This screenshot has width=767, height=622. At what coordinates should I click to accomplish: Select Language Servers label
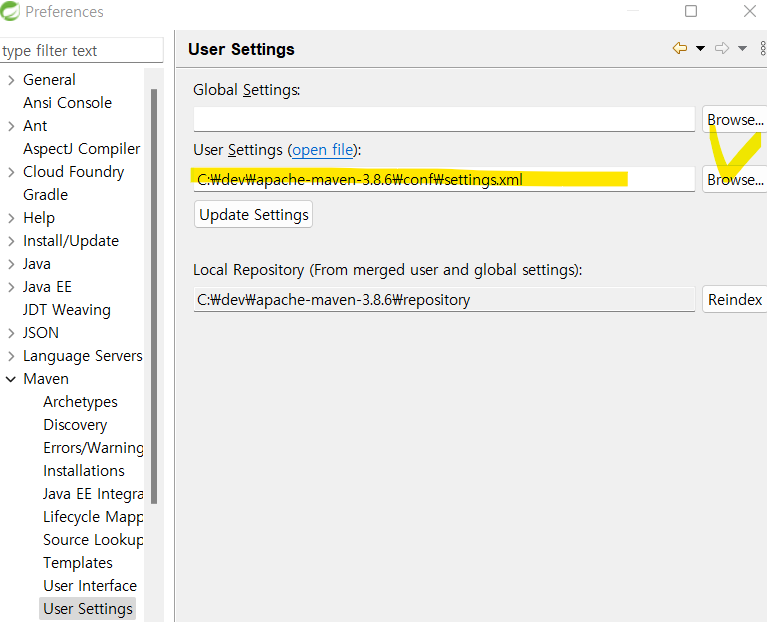click(83, 355)
